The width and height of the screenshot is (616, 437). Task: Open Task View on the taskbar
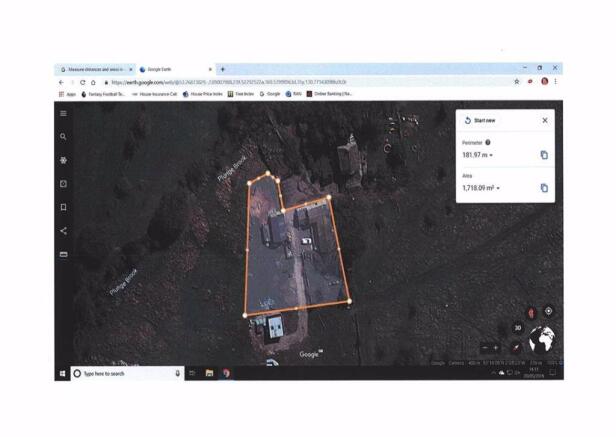pyautogui.click(x=192, y=373)
